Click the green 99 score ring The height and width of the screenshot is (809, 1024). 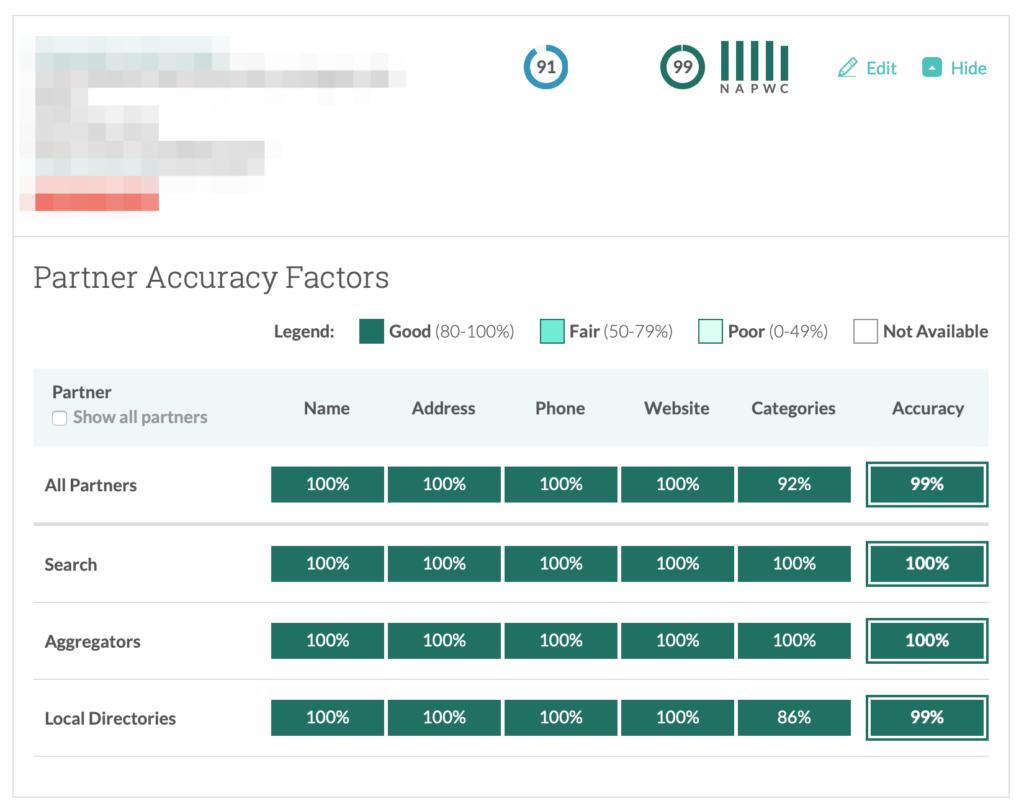(x=682, y=68)
